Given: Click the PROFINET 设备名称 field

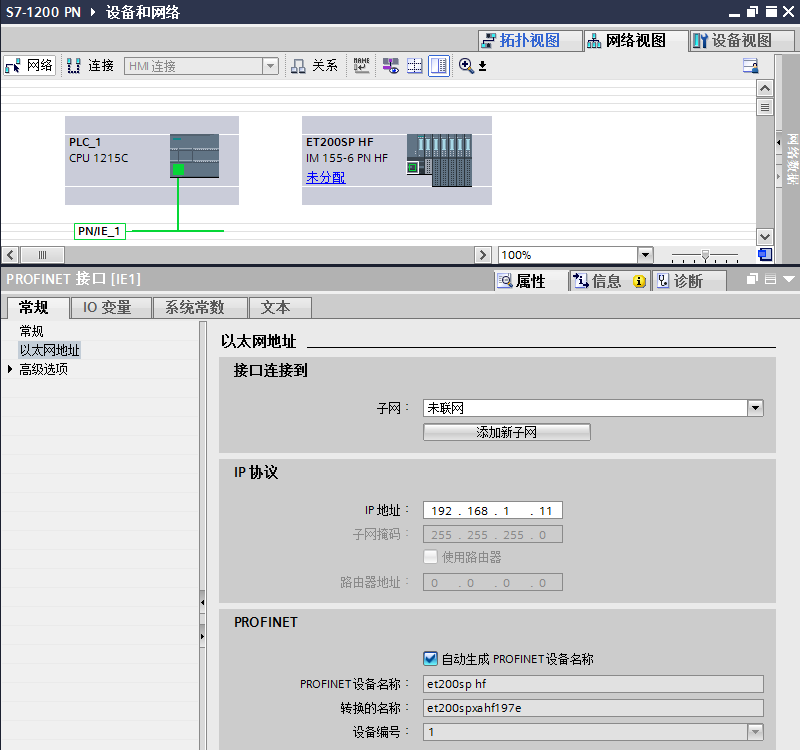Looking at the screenshot, I should [x=593, y=684].
